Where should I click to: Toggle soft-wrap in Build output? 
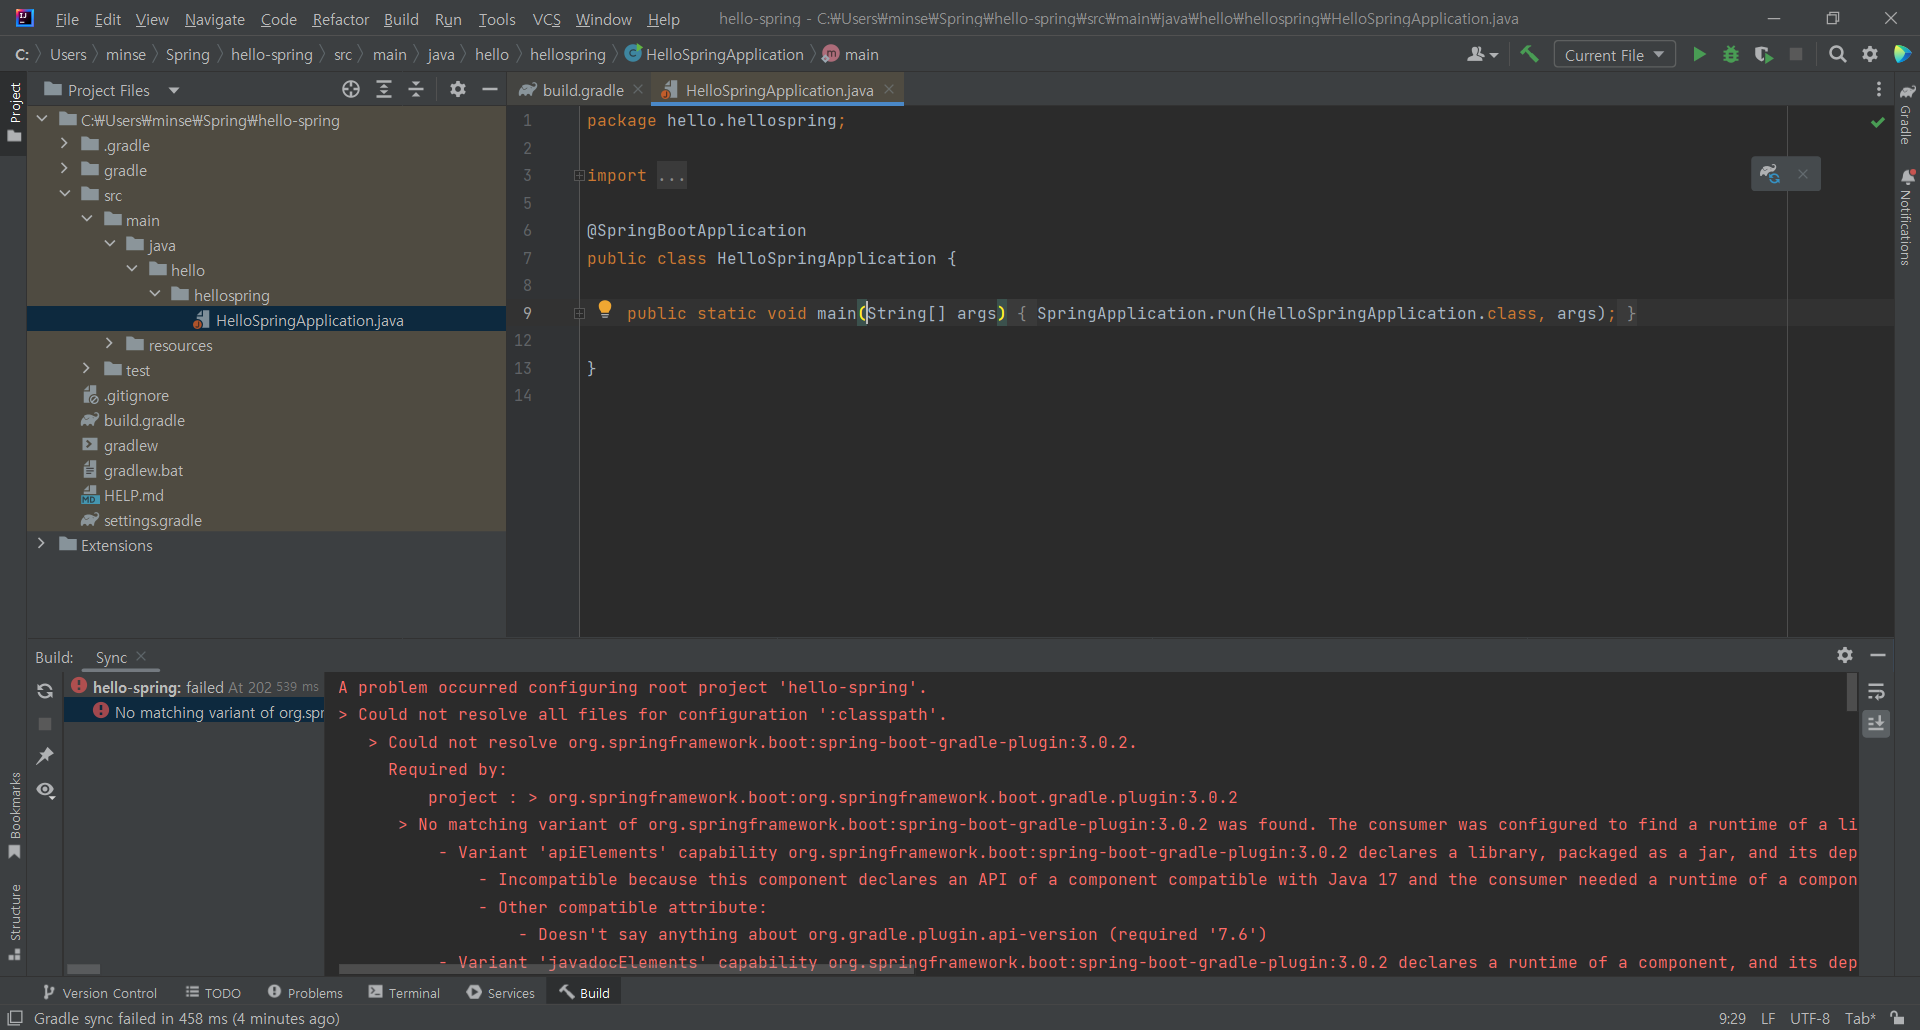point(1876,692)
